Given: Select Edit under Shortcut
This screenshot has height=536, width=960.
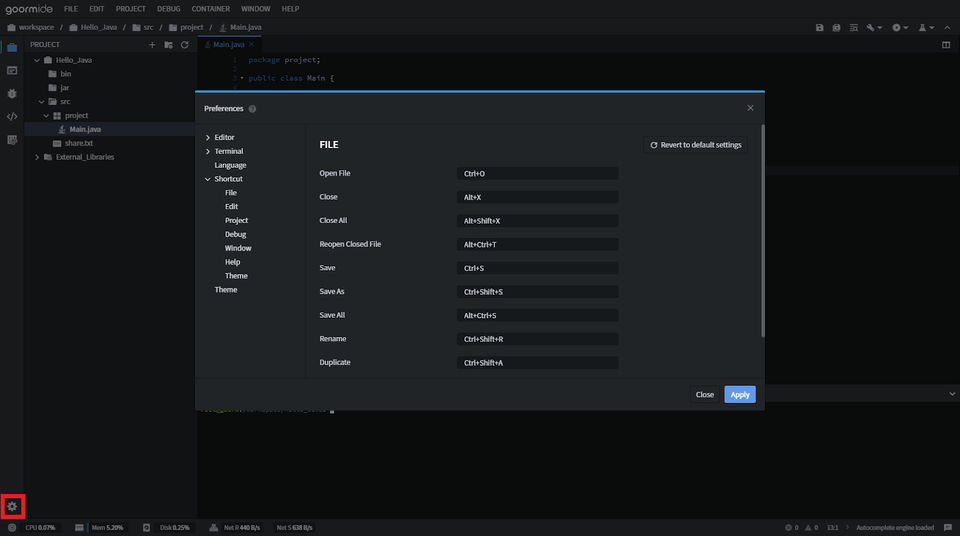Looking at the screenshot, I should coord(231,207).
